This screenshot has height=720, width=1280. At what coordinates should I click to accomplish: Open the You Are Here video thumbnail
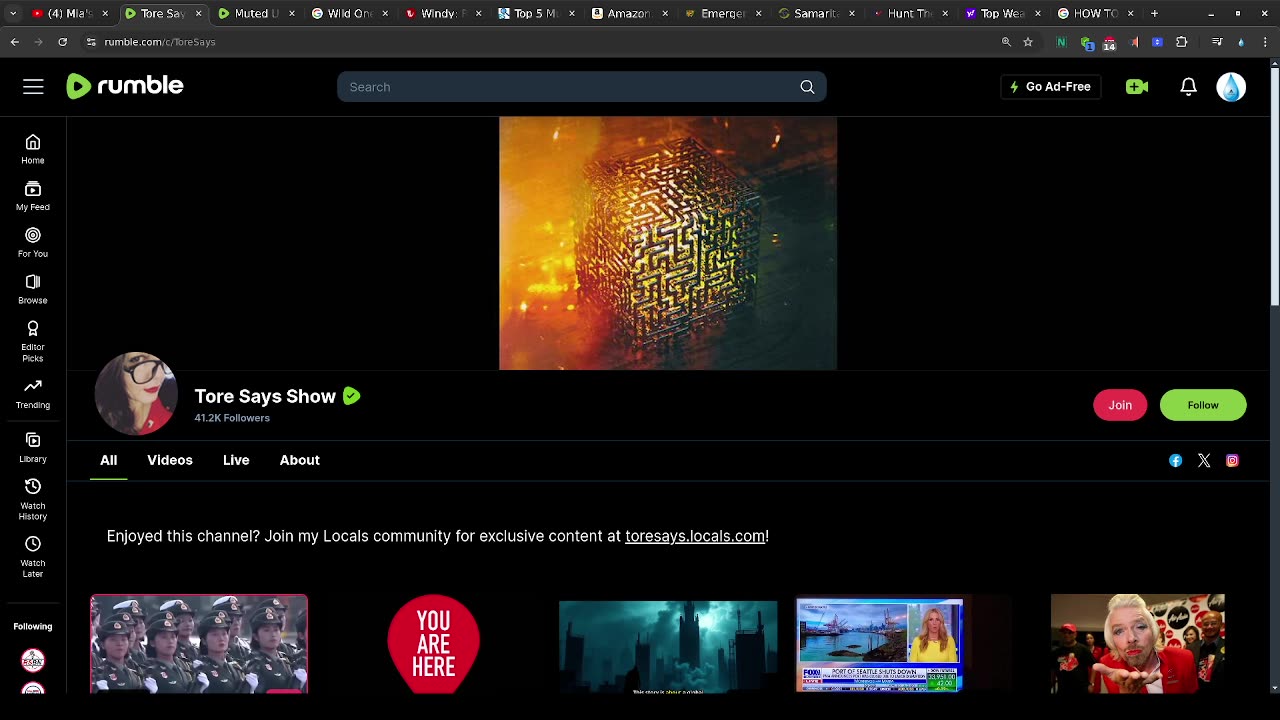click(x=433, y=644)
